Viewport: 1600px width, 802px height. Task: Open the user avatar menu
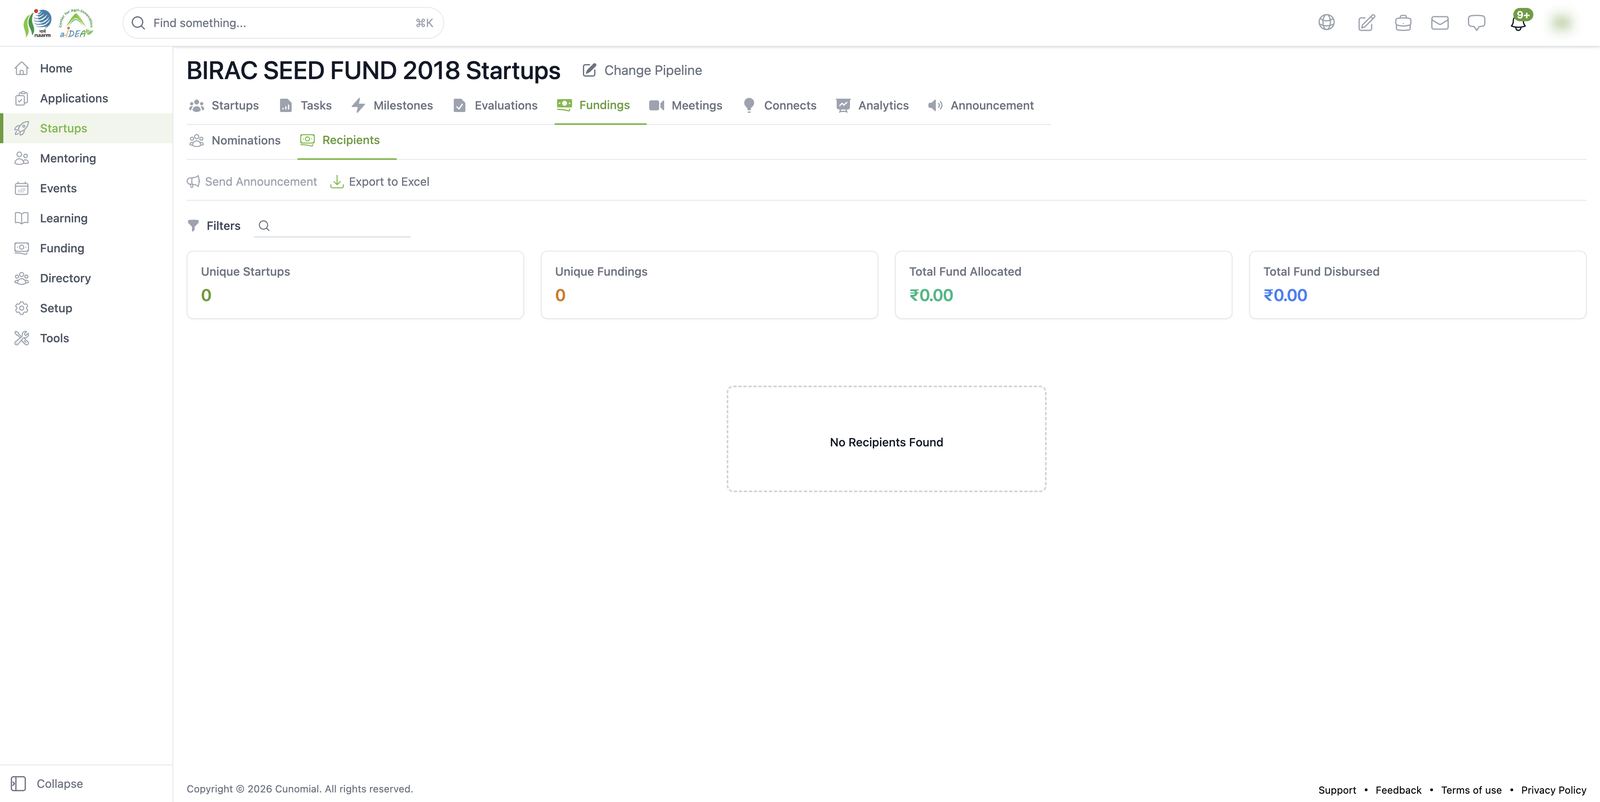pos(1561,22)
